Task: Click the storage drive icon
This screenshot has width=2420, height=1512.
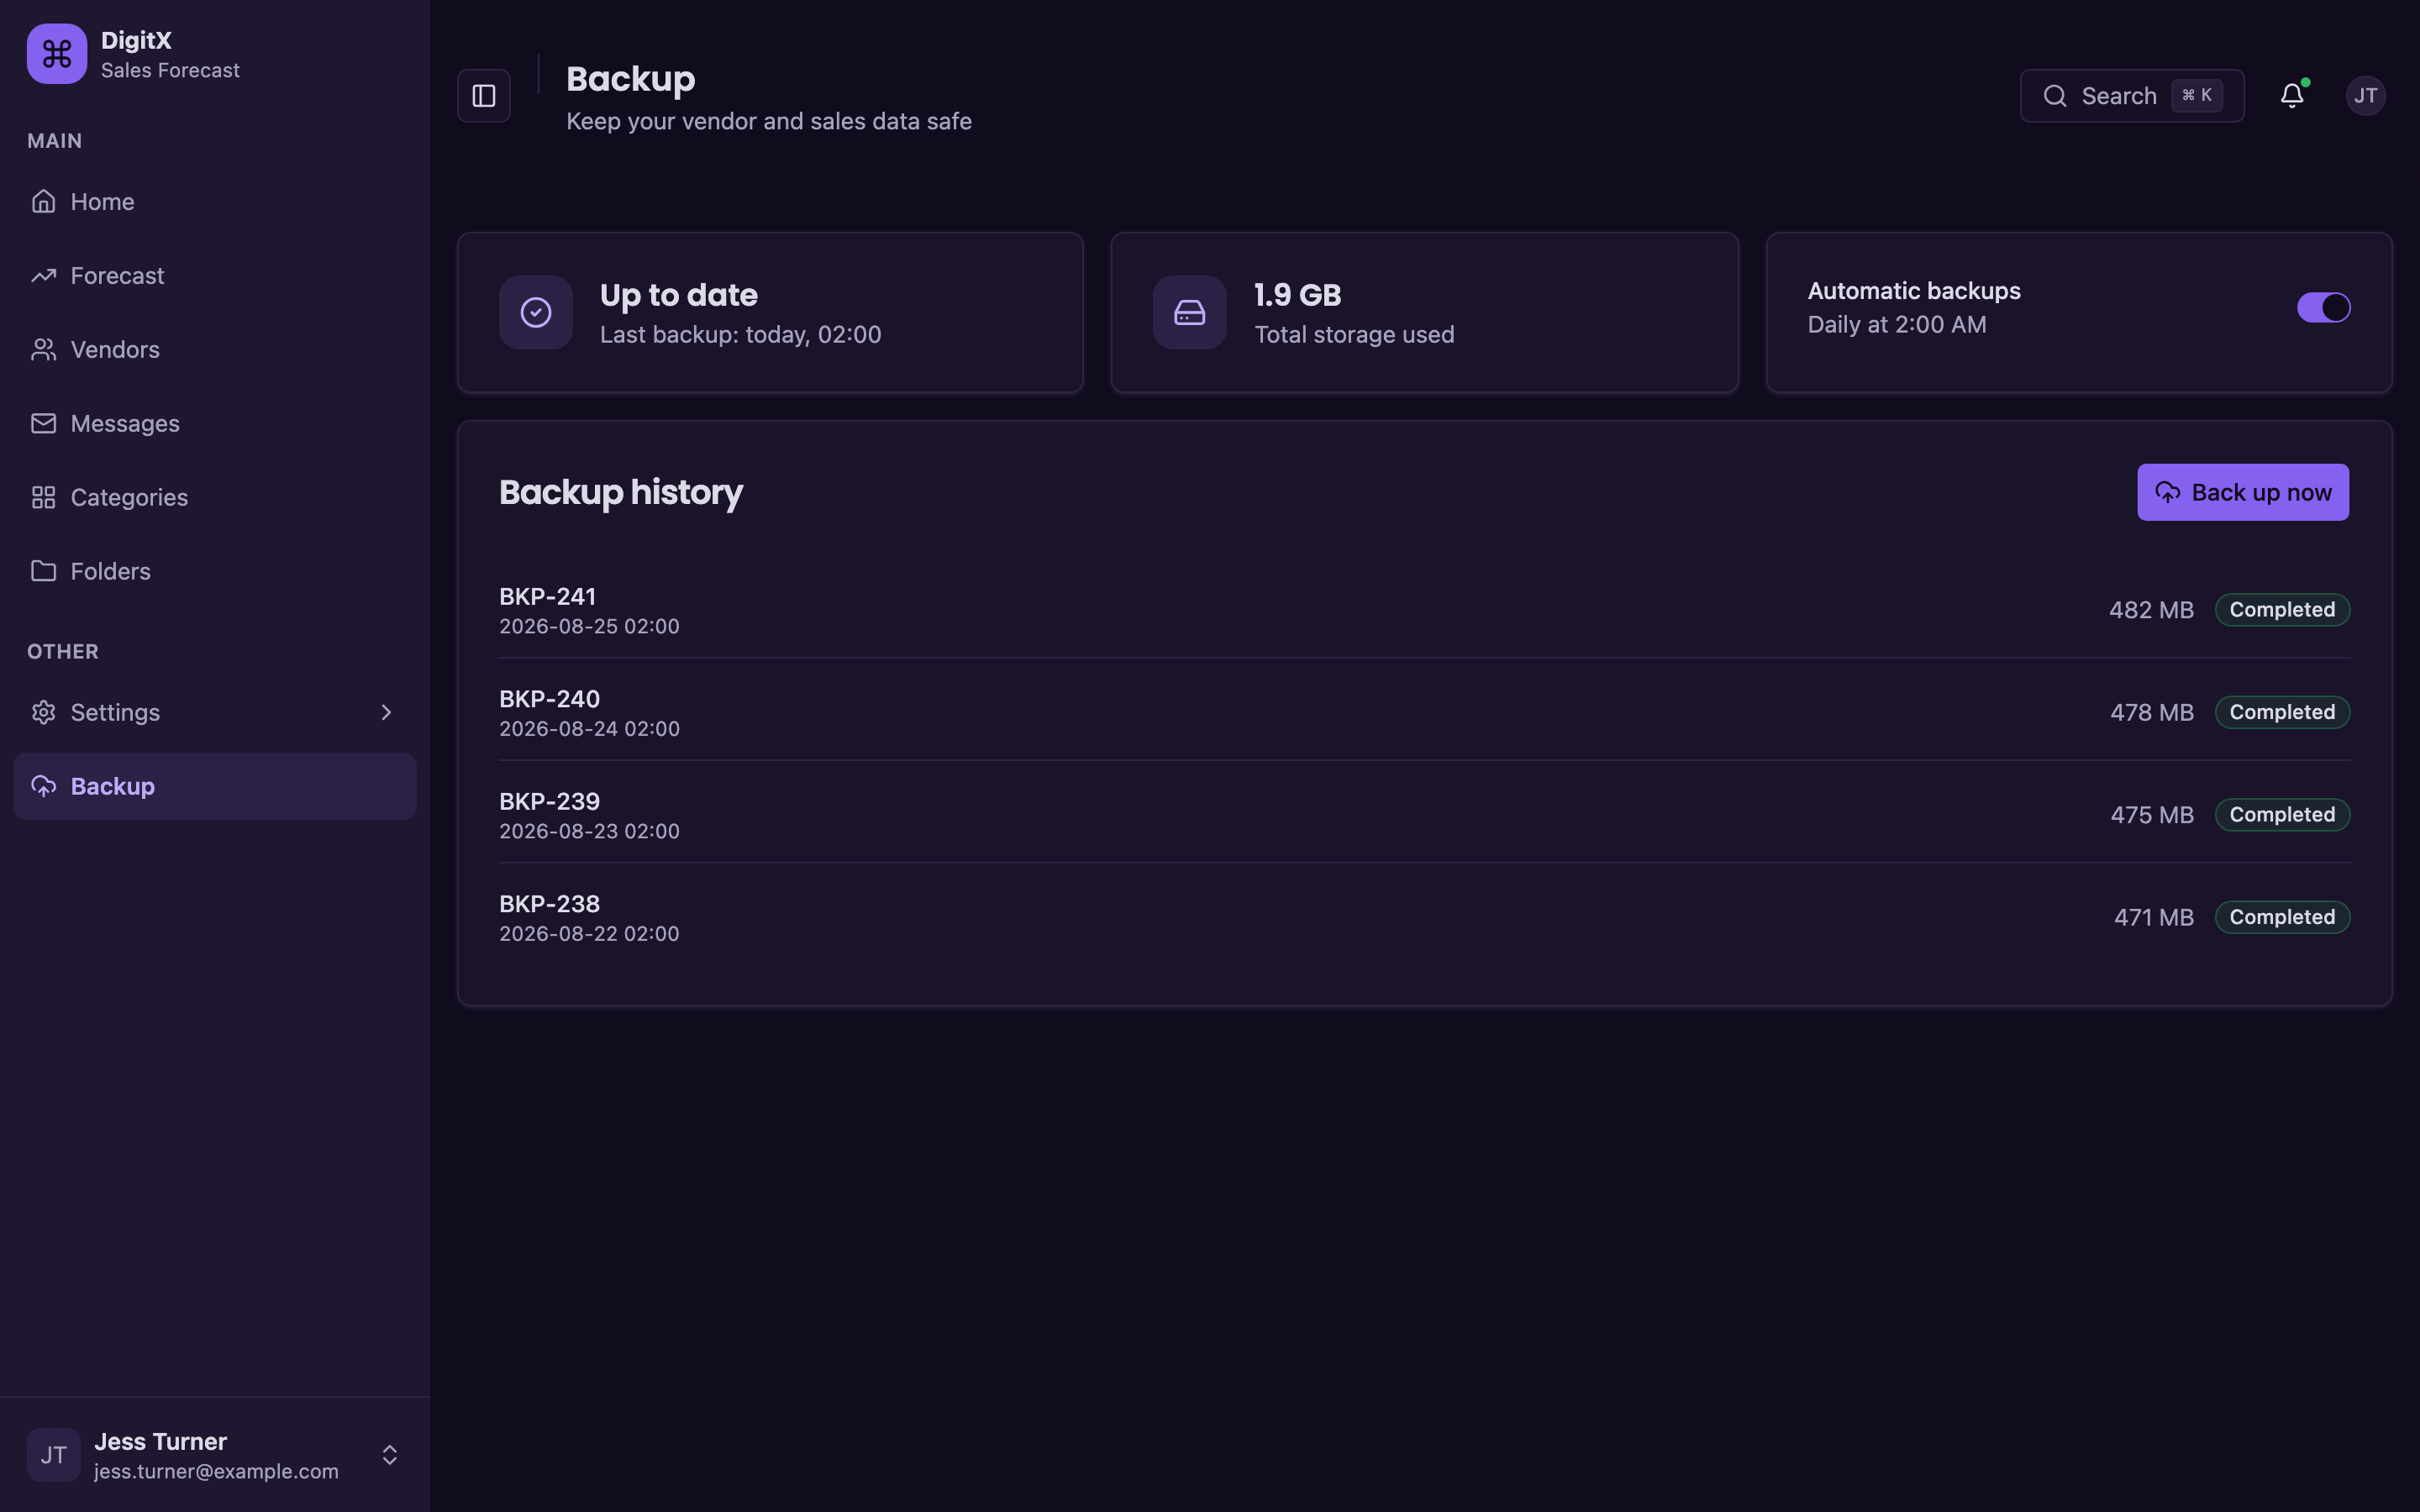Action: [1189, 312]
